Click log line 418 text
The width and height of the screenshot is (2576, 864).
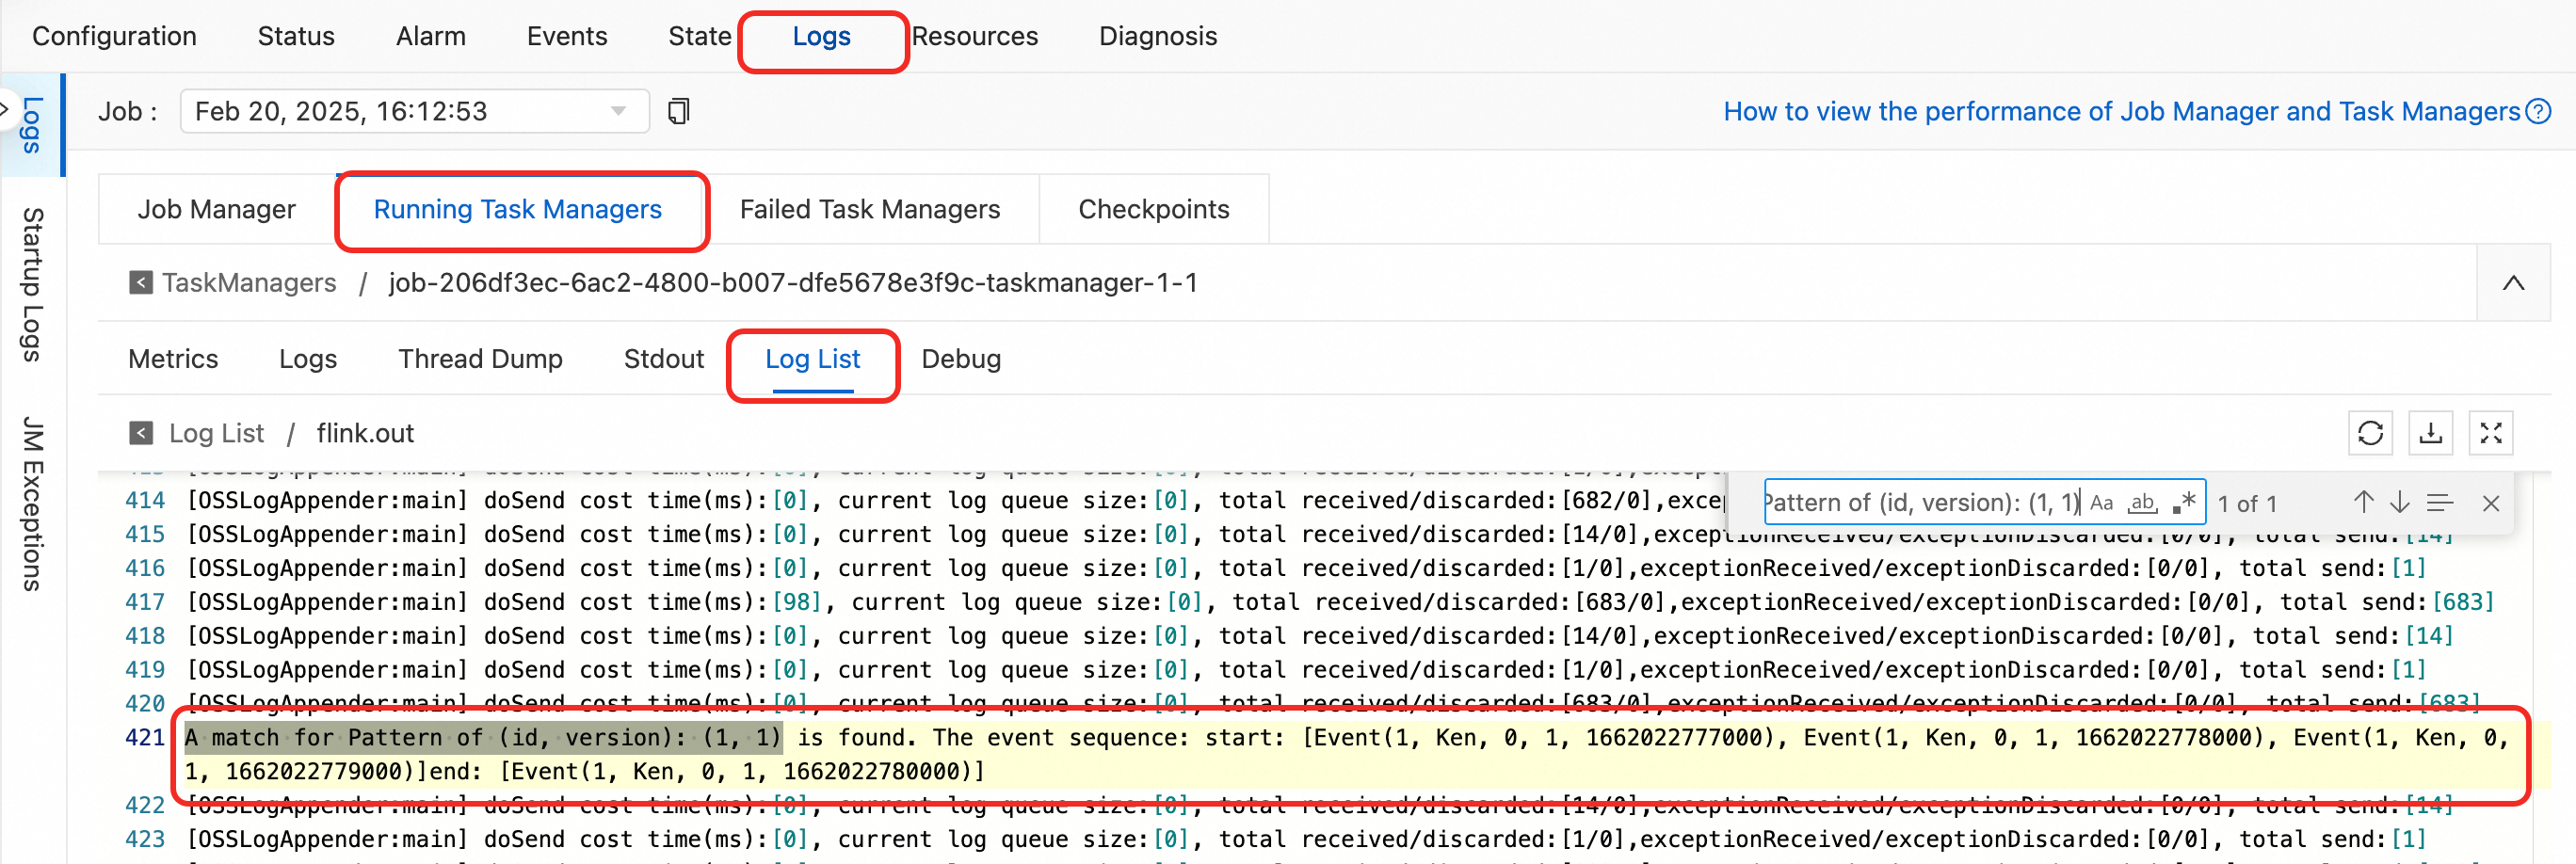click(x=1320, y=636)
